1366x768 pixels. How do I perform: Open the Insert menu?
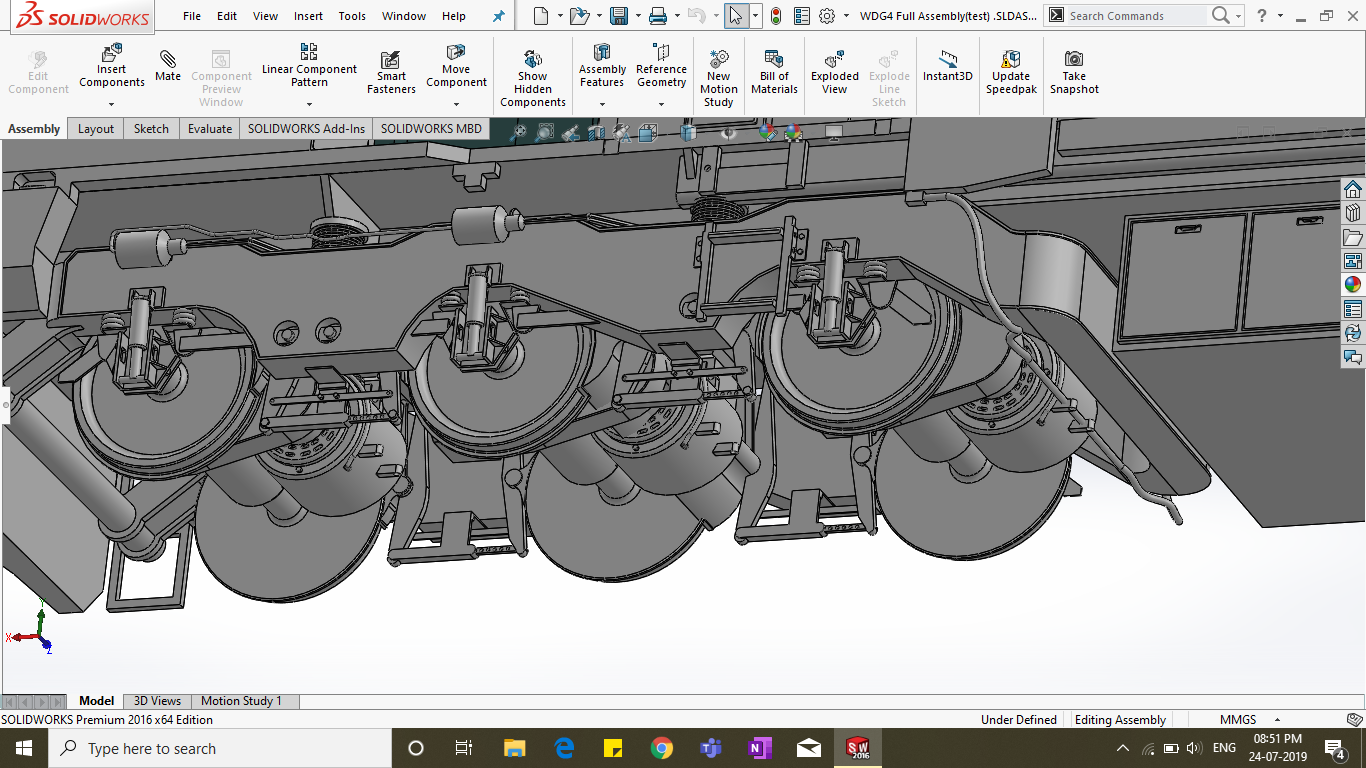308,16
